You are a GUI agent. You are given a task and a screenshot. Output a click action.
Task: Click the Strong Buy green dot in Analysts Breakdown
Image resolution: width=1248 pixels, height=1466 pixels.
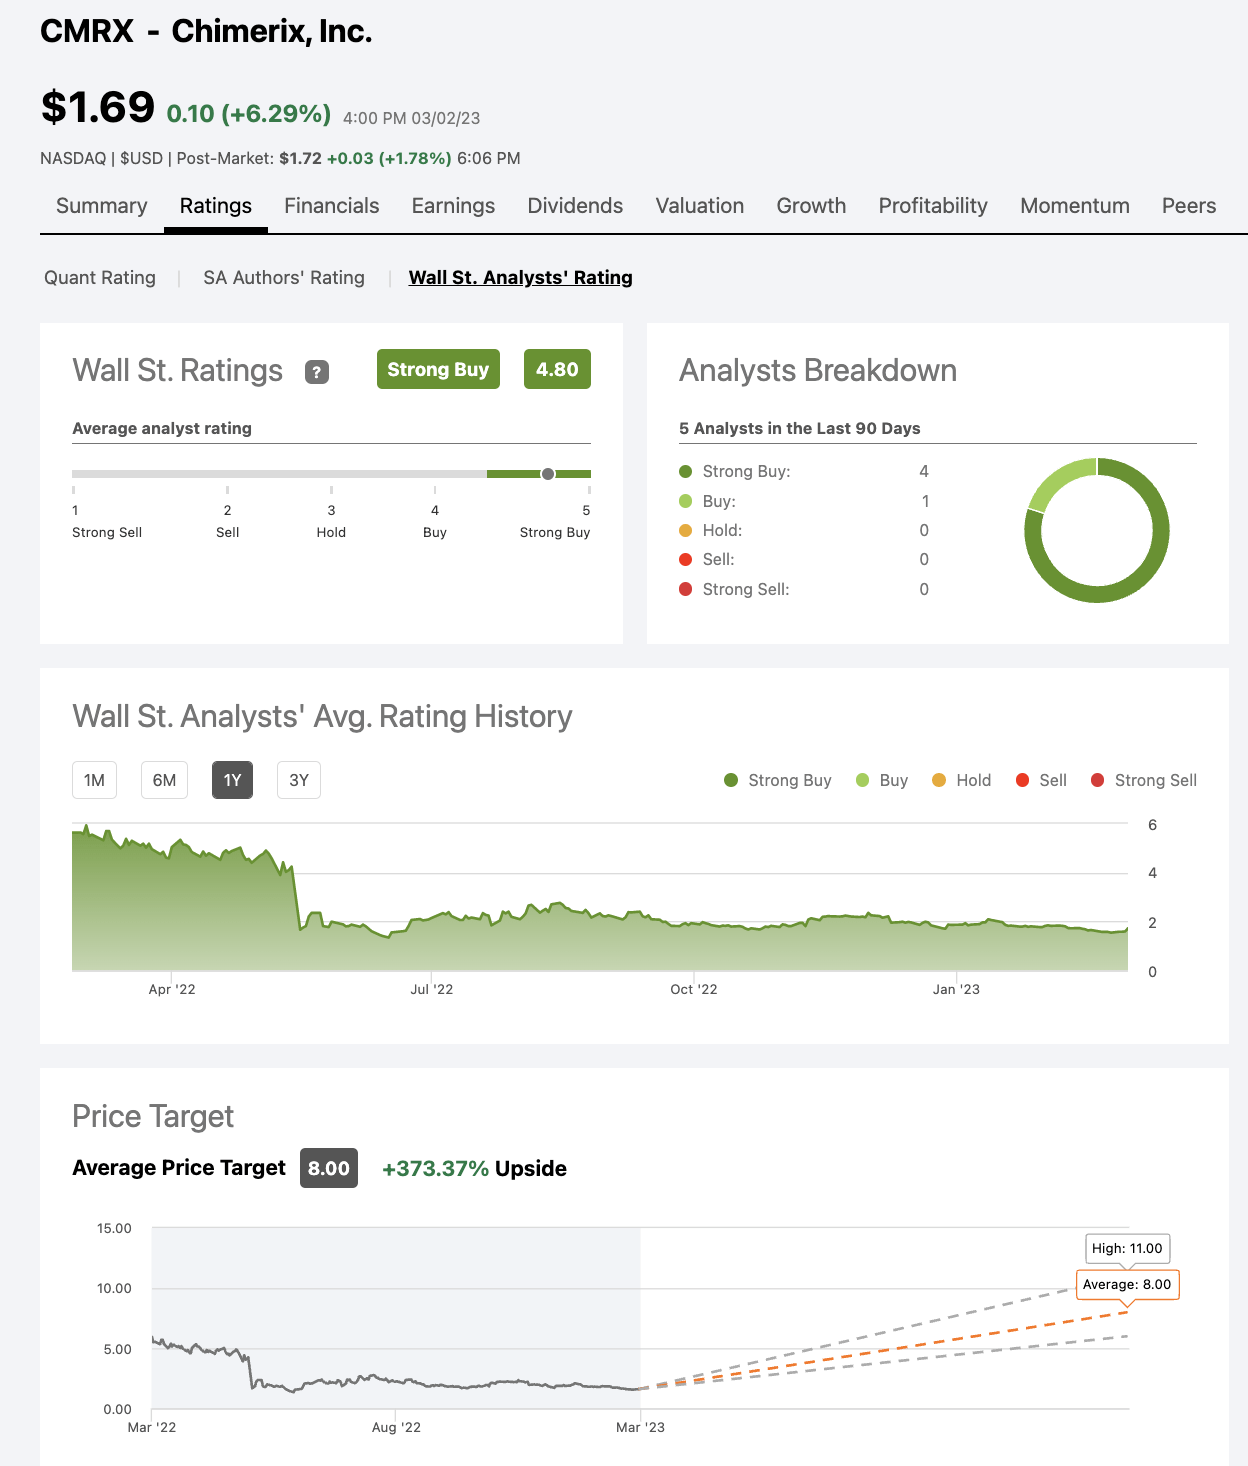tap(685, 471)
